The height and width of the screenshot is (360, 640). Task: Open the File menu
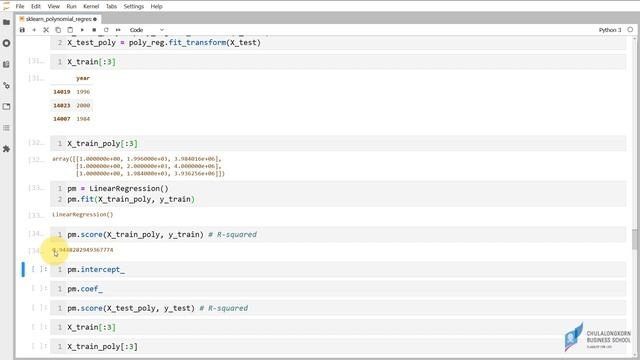[20, 6]
